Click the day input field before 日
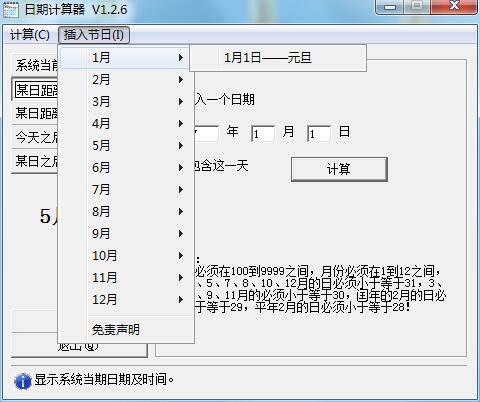 click(x=319, y=134)
